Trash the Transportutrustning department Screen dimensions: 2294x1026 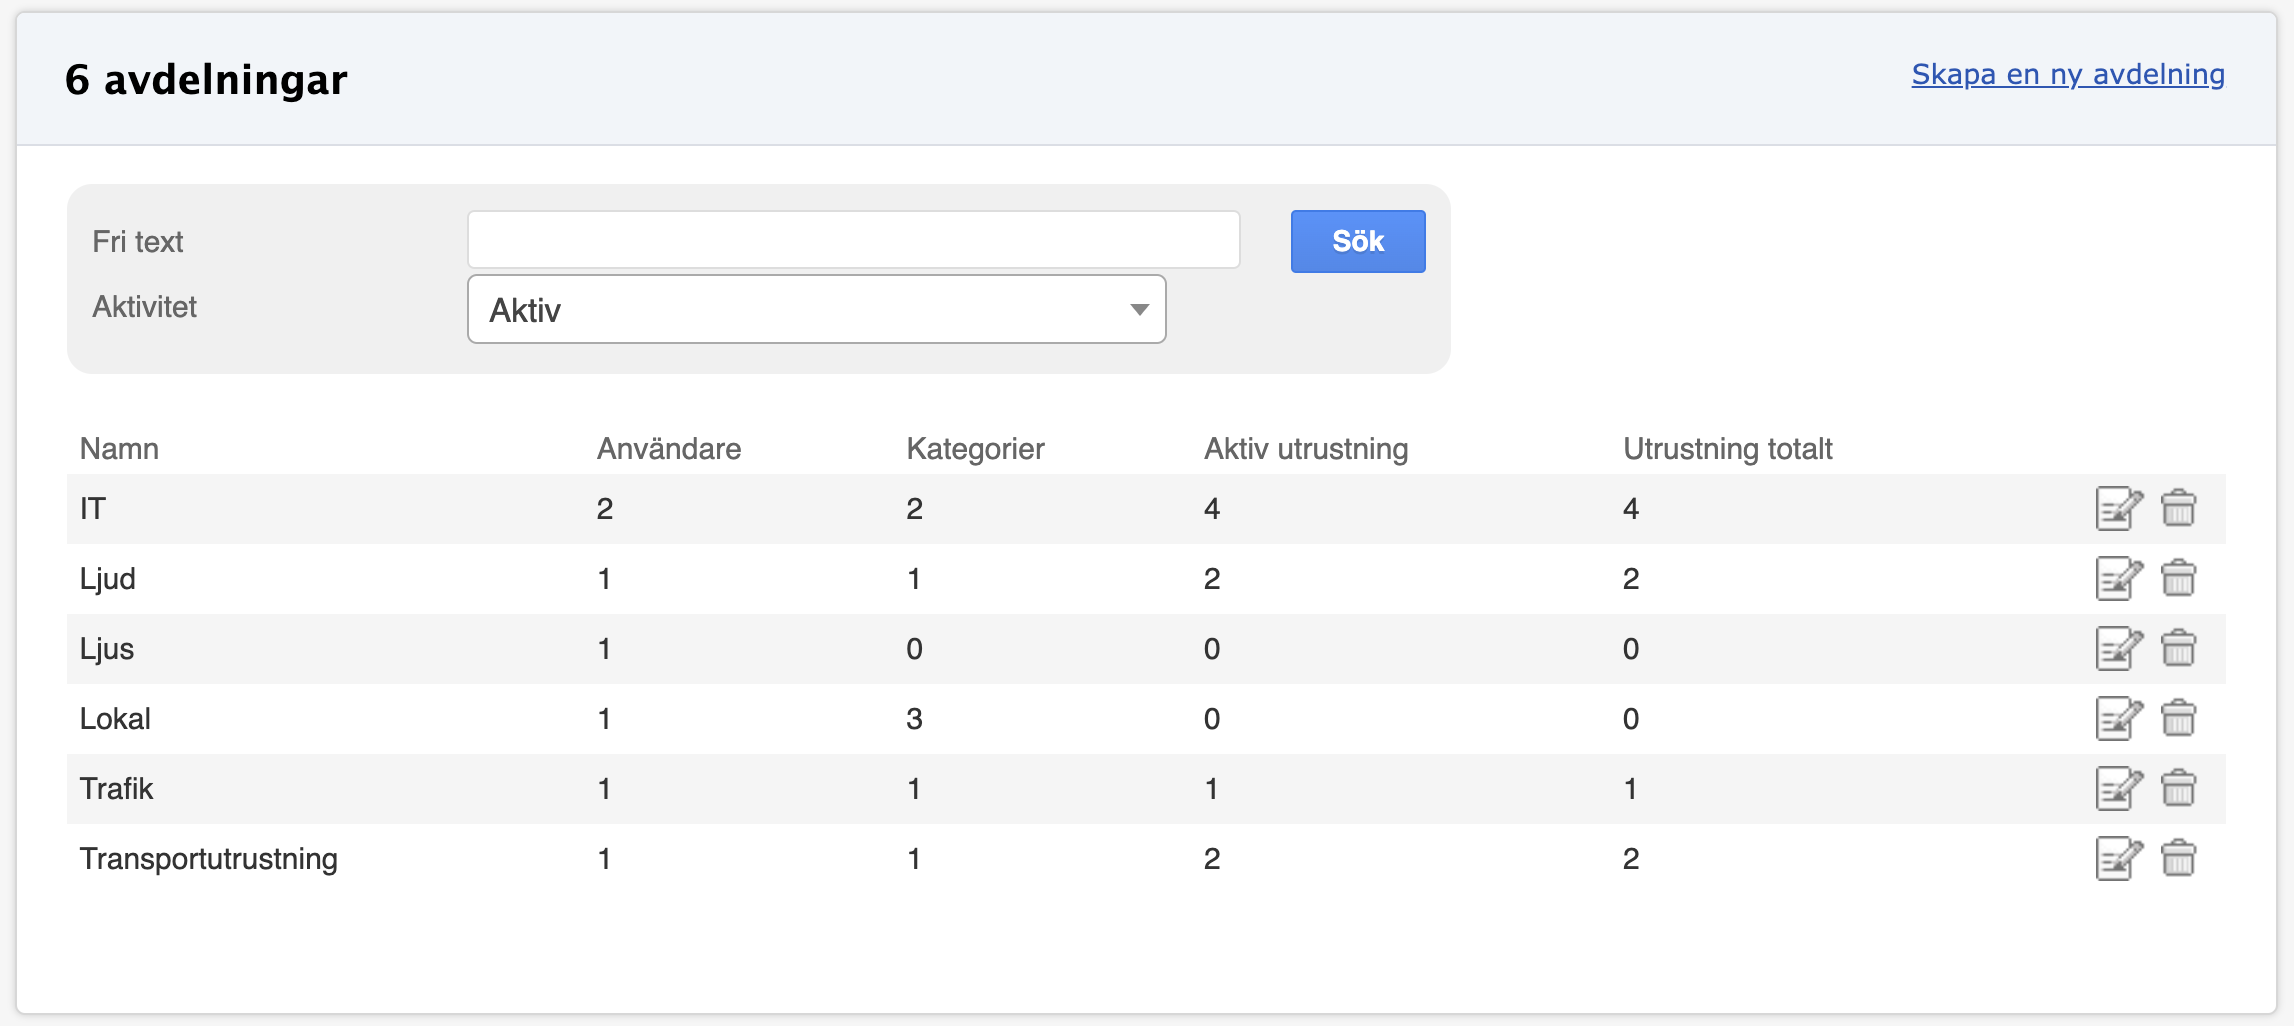tap(2178, 859)
